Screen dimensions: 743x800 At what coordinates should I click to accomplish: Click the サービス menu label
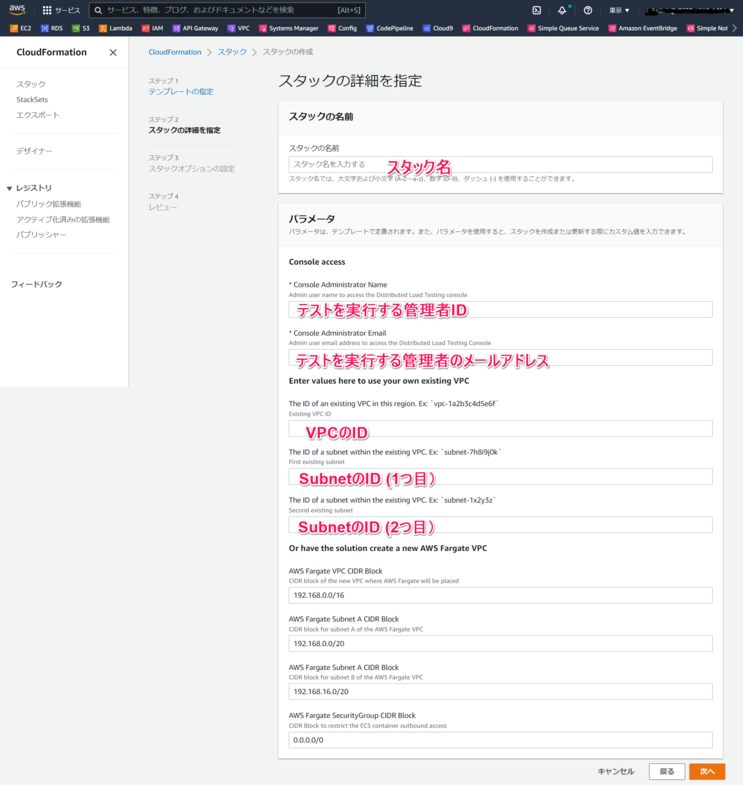click(x=67, y=10)
